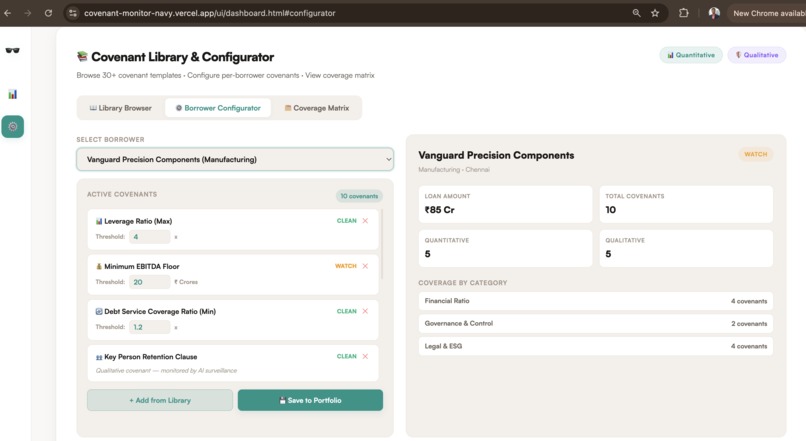
Task: Remove the Leverage Ratio (Max) covenant
Action: point(365,220)
